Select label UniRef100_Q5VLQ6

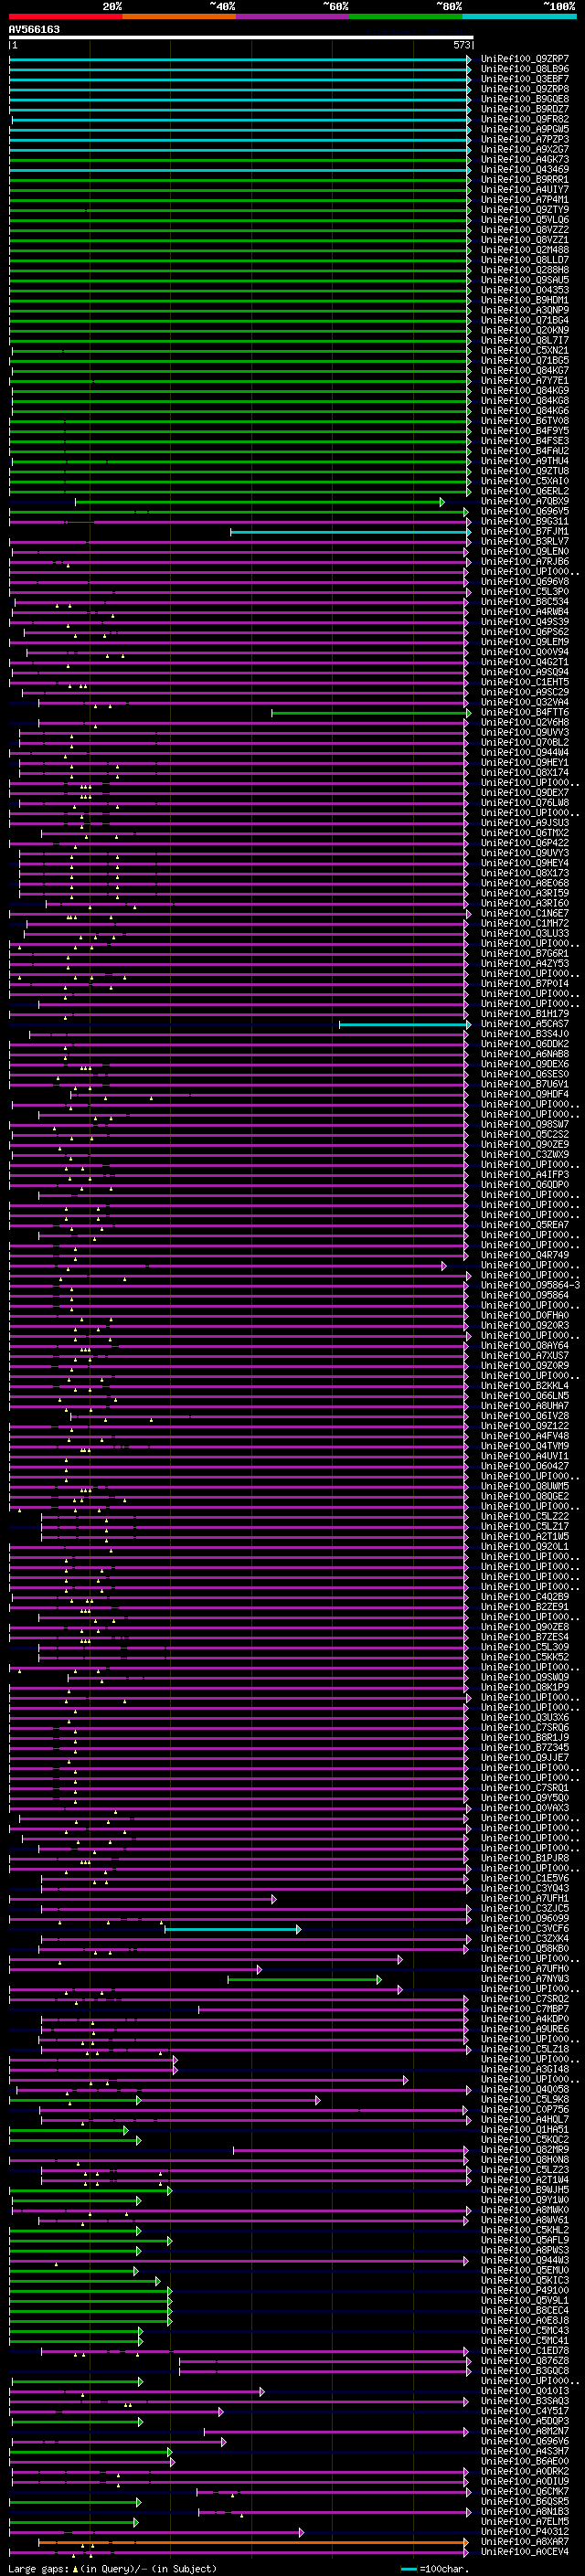tap(525, 219)
